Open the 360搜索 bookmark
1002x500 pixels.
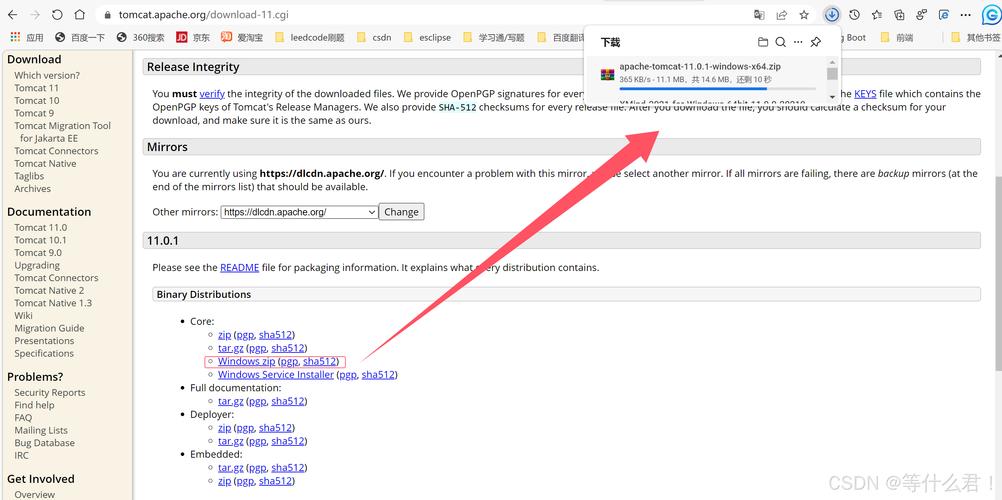(x=141, y=37)
